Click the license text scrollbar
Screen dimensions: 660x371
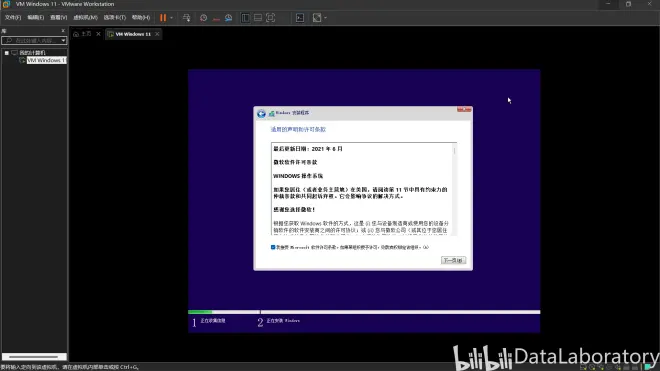[454, 189]
